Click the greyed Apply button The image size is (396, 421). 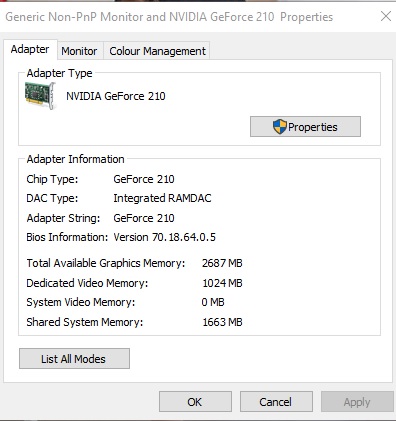[x=357, y=402]
